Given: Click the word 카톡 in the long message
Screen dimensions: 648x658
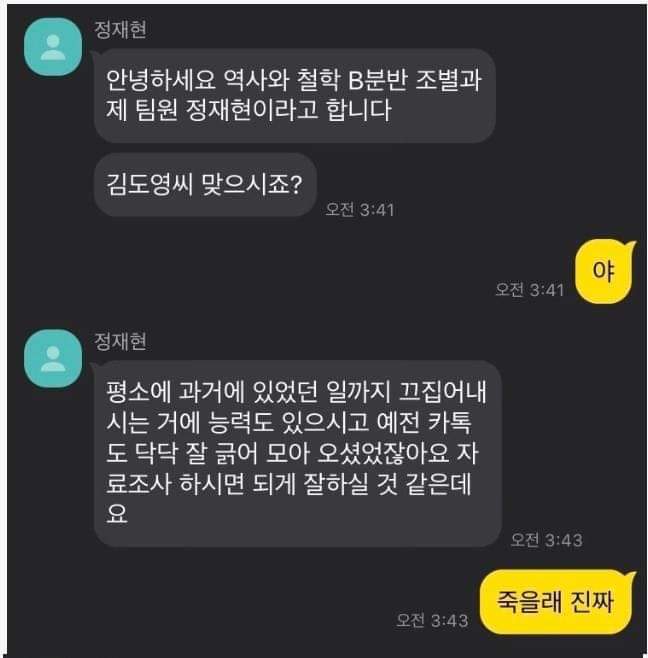Looking at the screenshot, I should pyautogui.click(x=449, y=422).
